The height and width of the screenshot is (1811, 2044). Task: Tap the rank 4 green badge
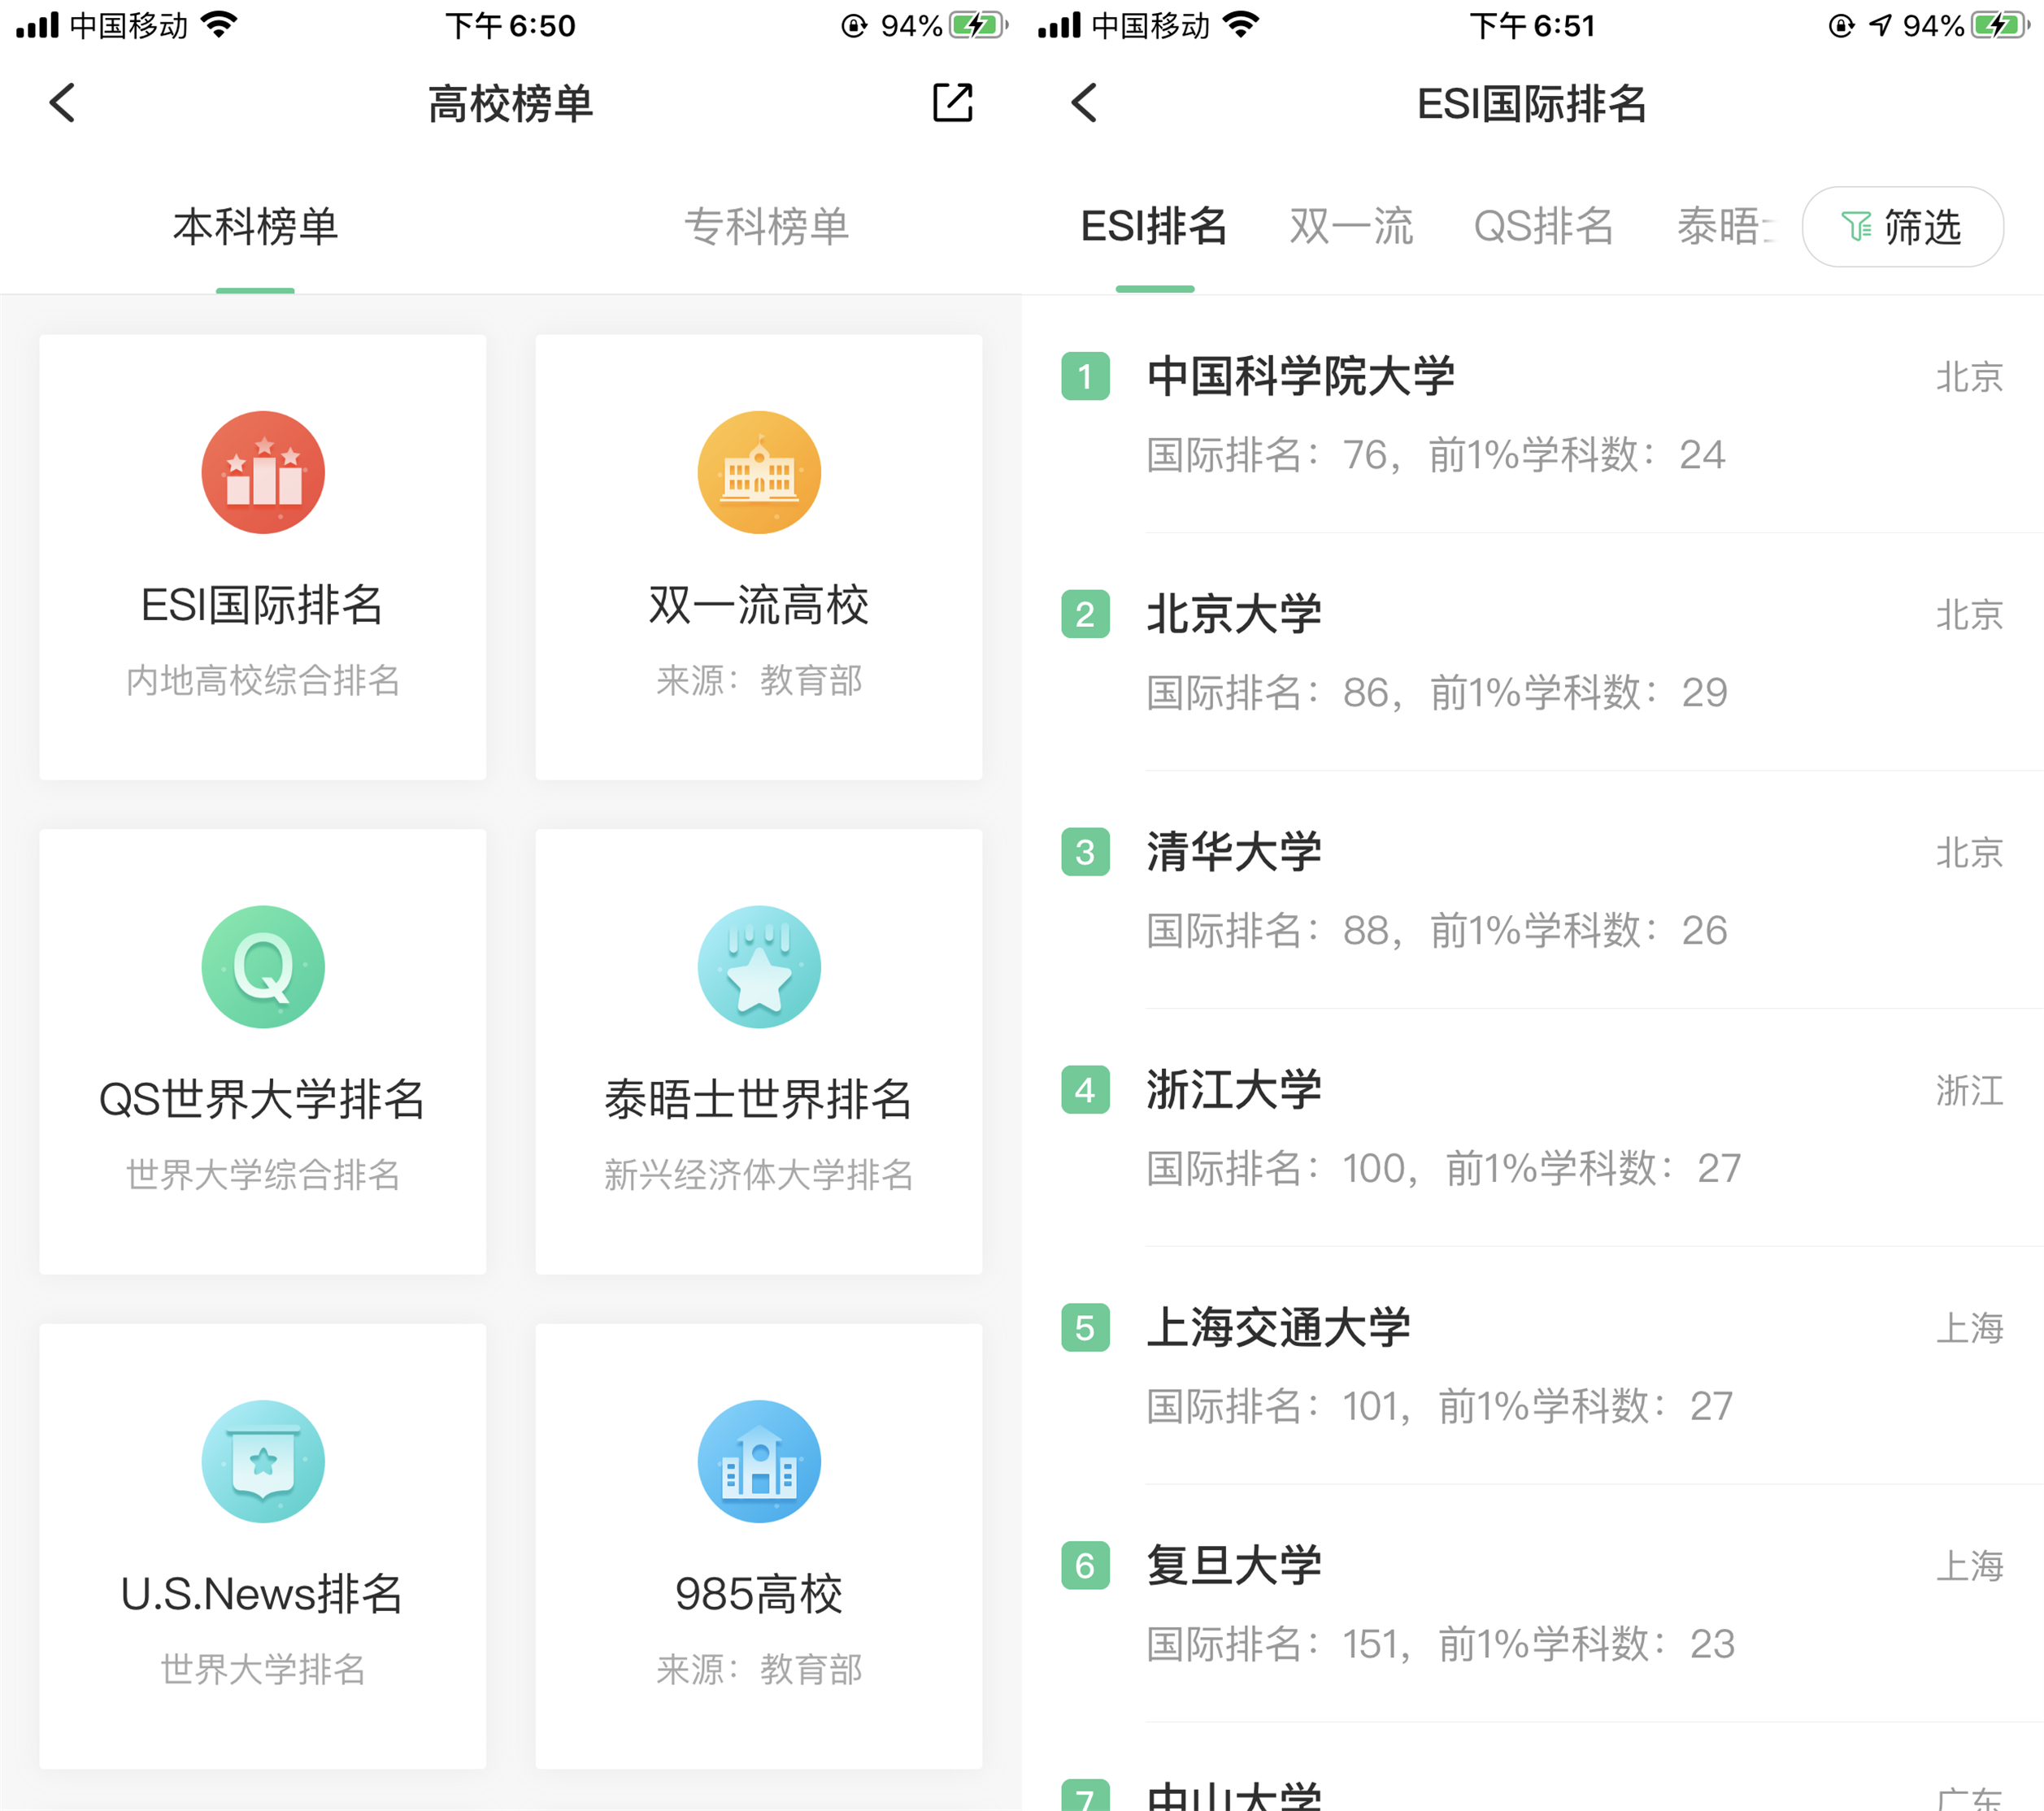pyautogui.click(x=1085, y=1090)
